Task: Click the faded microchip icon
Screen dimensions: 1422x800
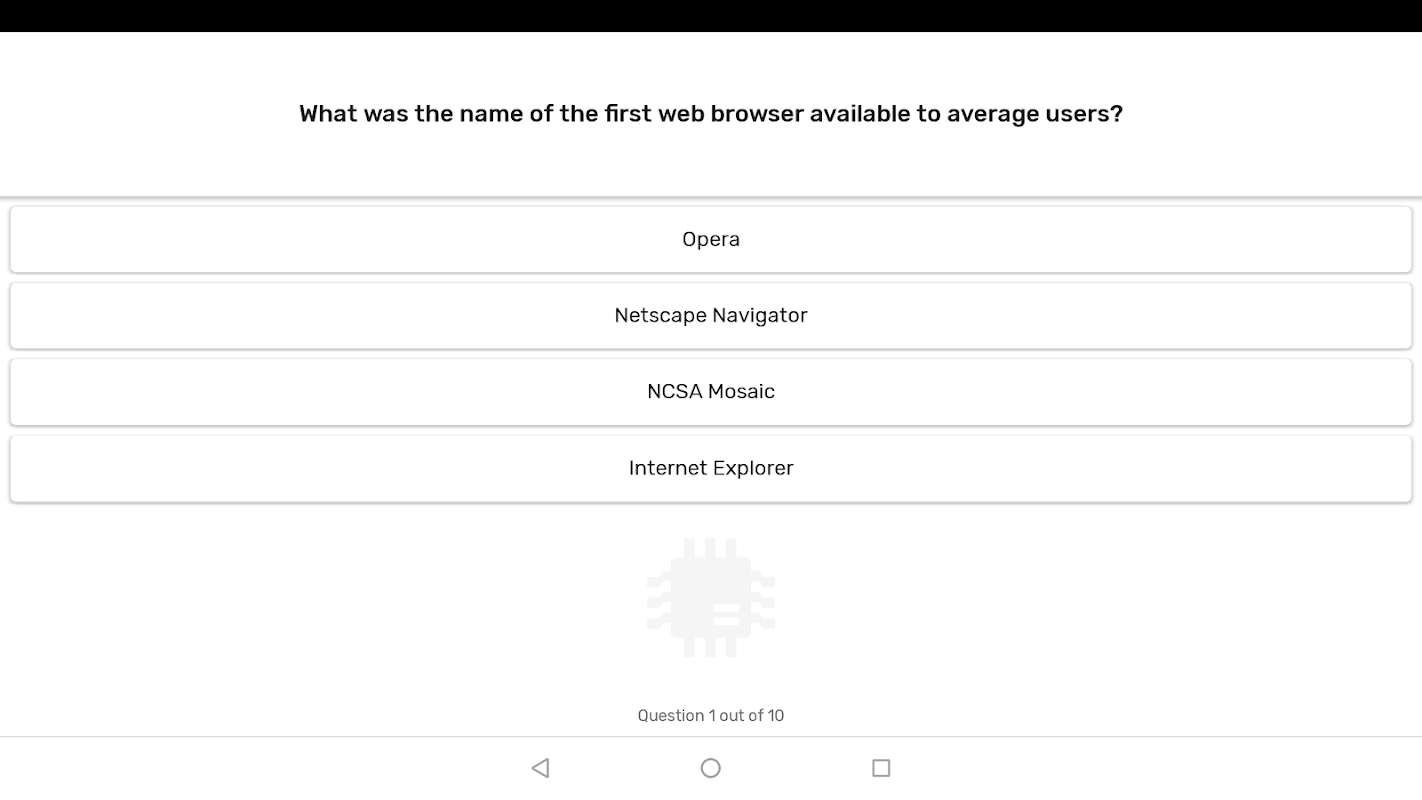Action: click(711, 598)
